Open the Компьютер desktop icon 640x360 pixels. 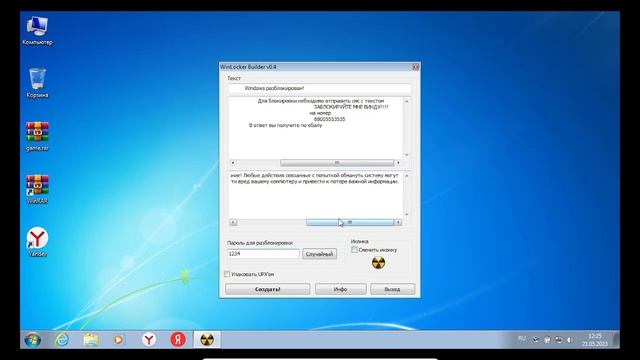(37, 31)
